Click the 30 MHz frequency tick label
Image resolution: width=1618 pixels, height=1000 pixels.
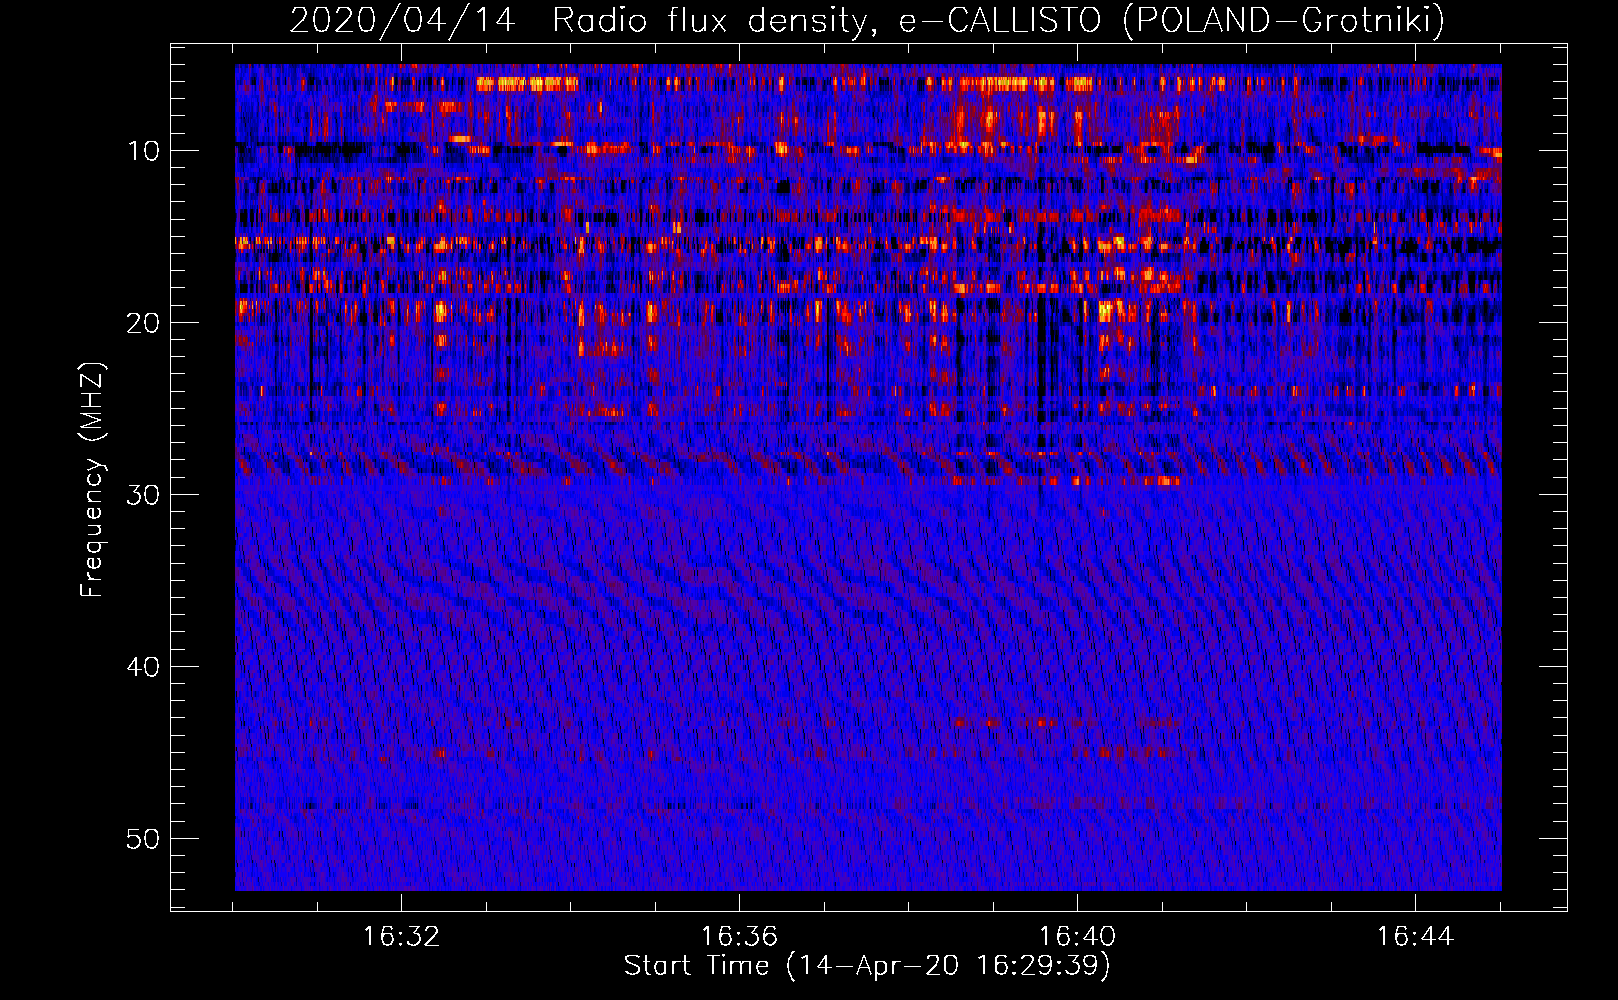(x=143, y=495)
